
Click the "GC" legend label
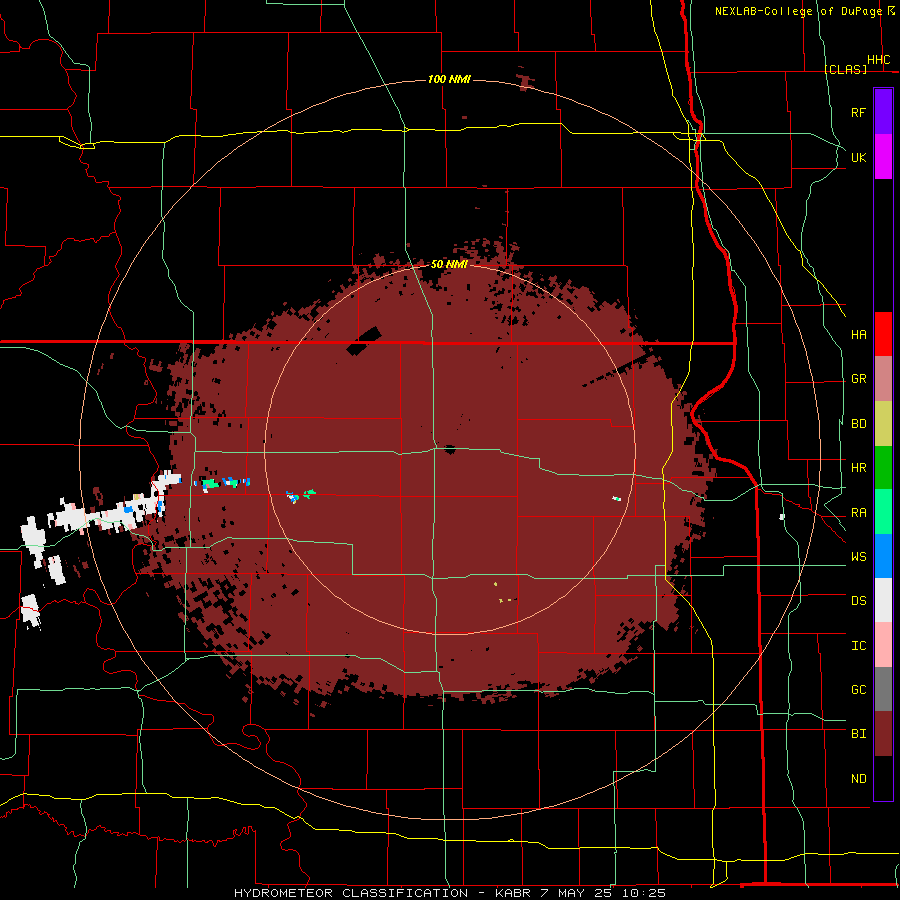click(x=858, y=690)
